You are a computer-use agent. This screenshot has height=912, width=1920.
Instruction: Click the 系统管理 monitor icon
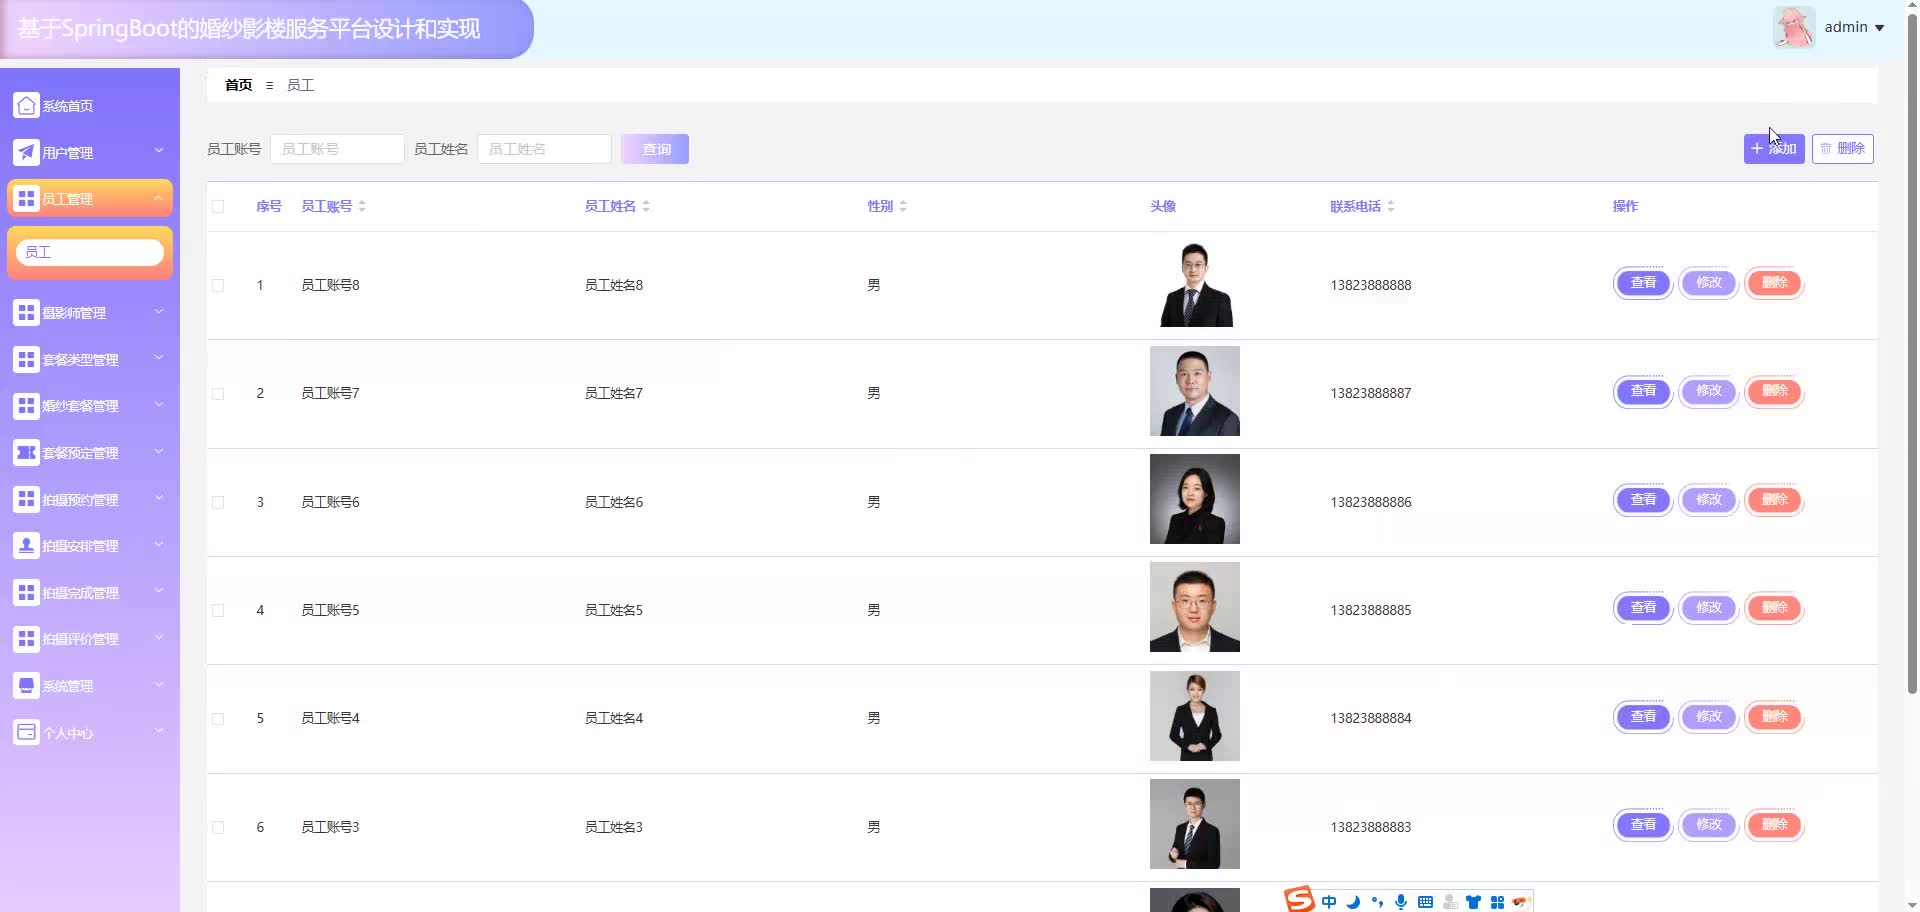pyautogui.click(x=26, y=685)
